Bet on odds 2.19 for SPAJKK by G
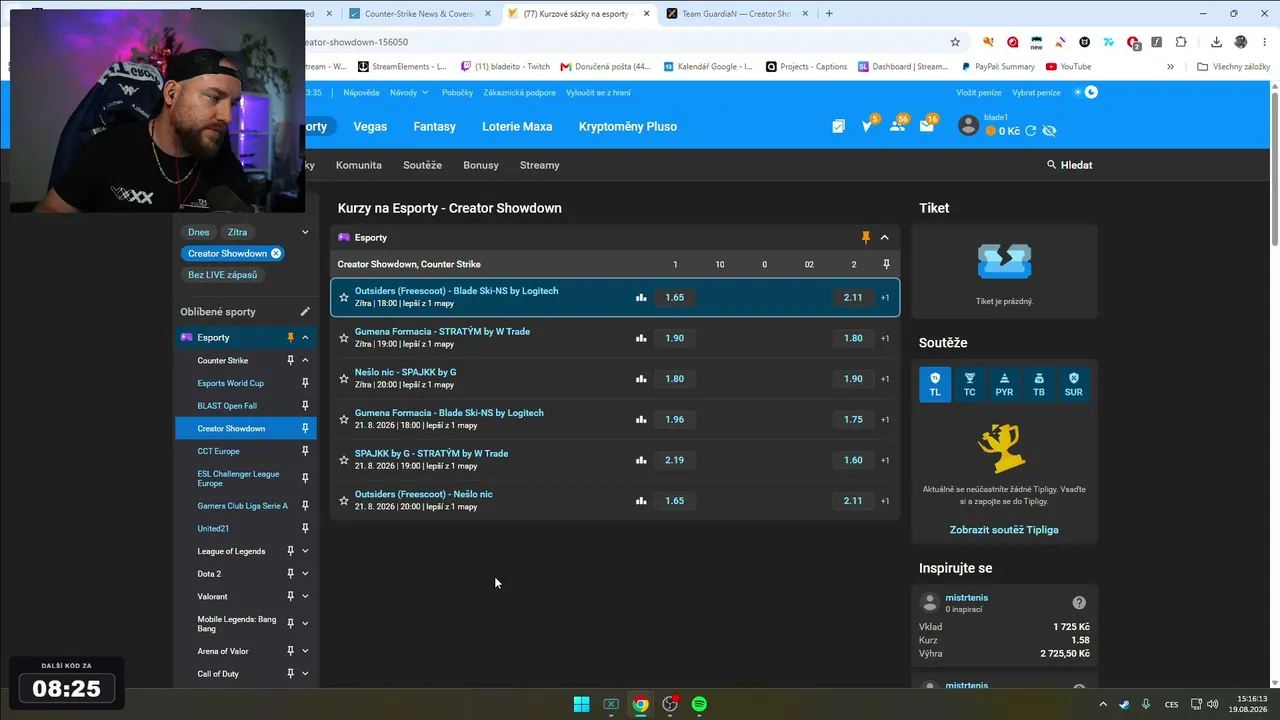 (675, 460)
